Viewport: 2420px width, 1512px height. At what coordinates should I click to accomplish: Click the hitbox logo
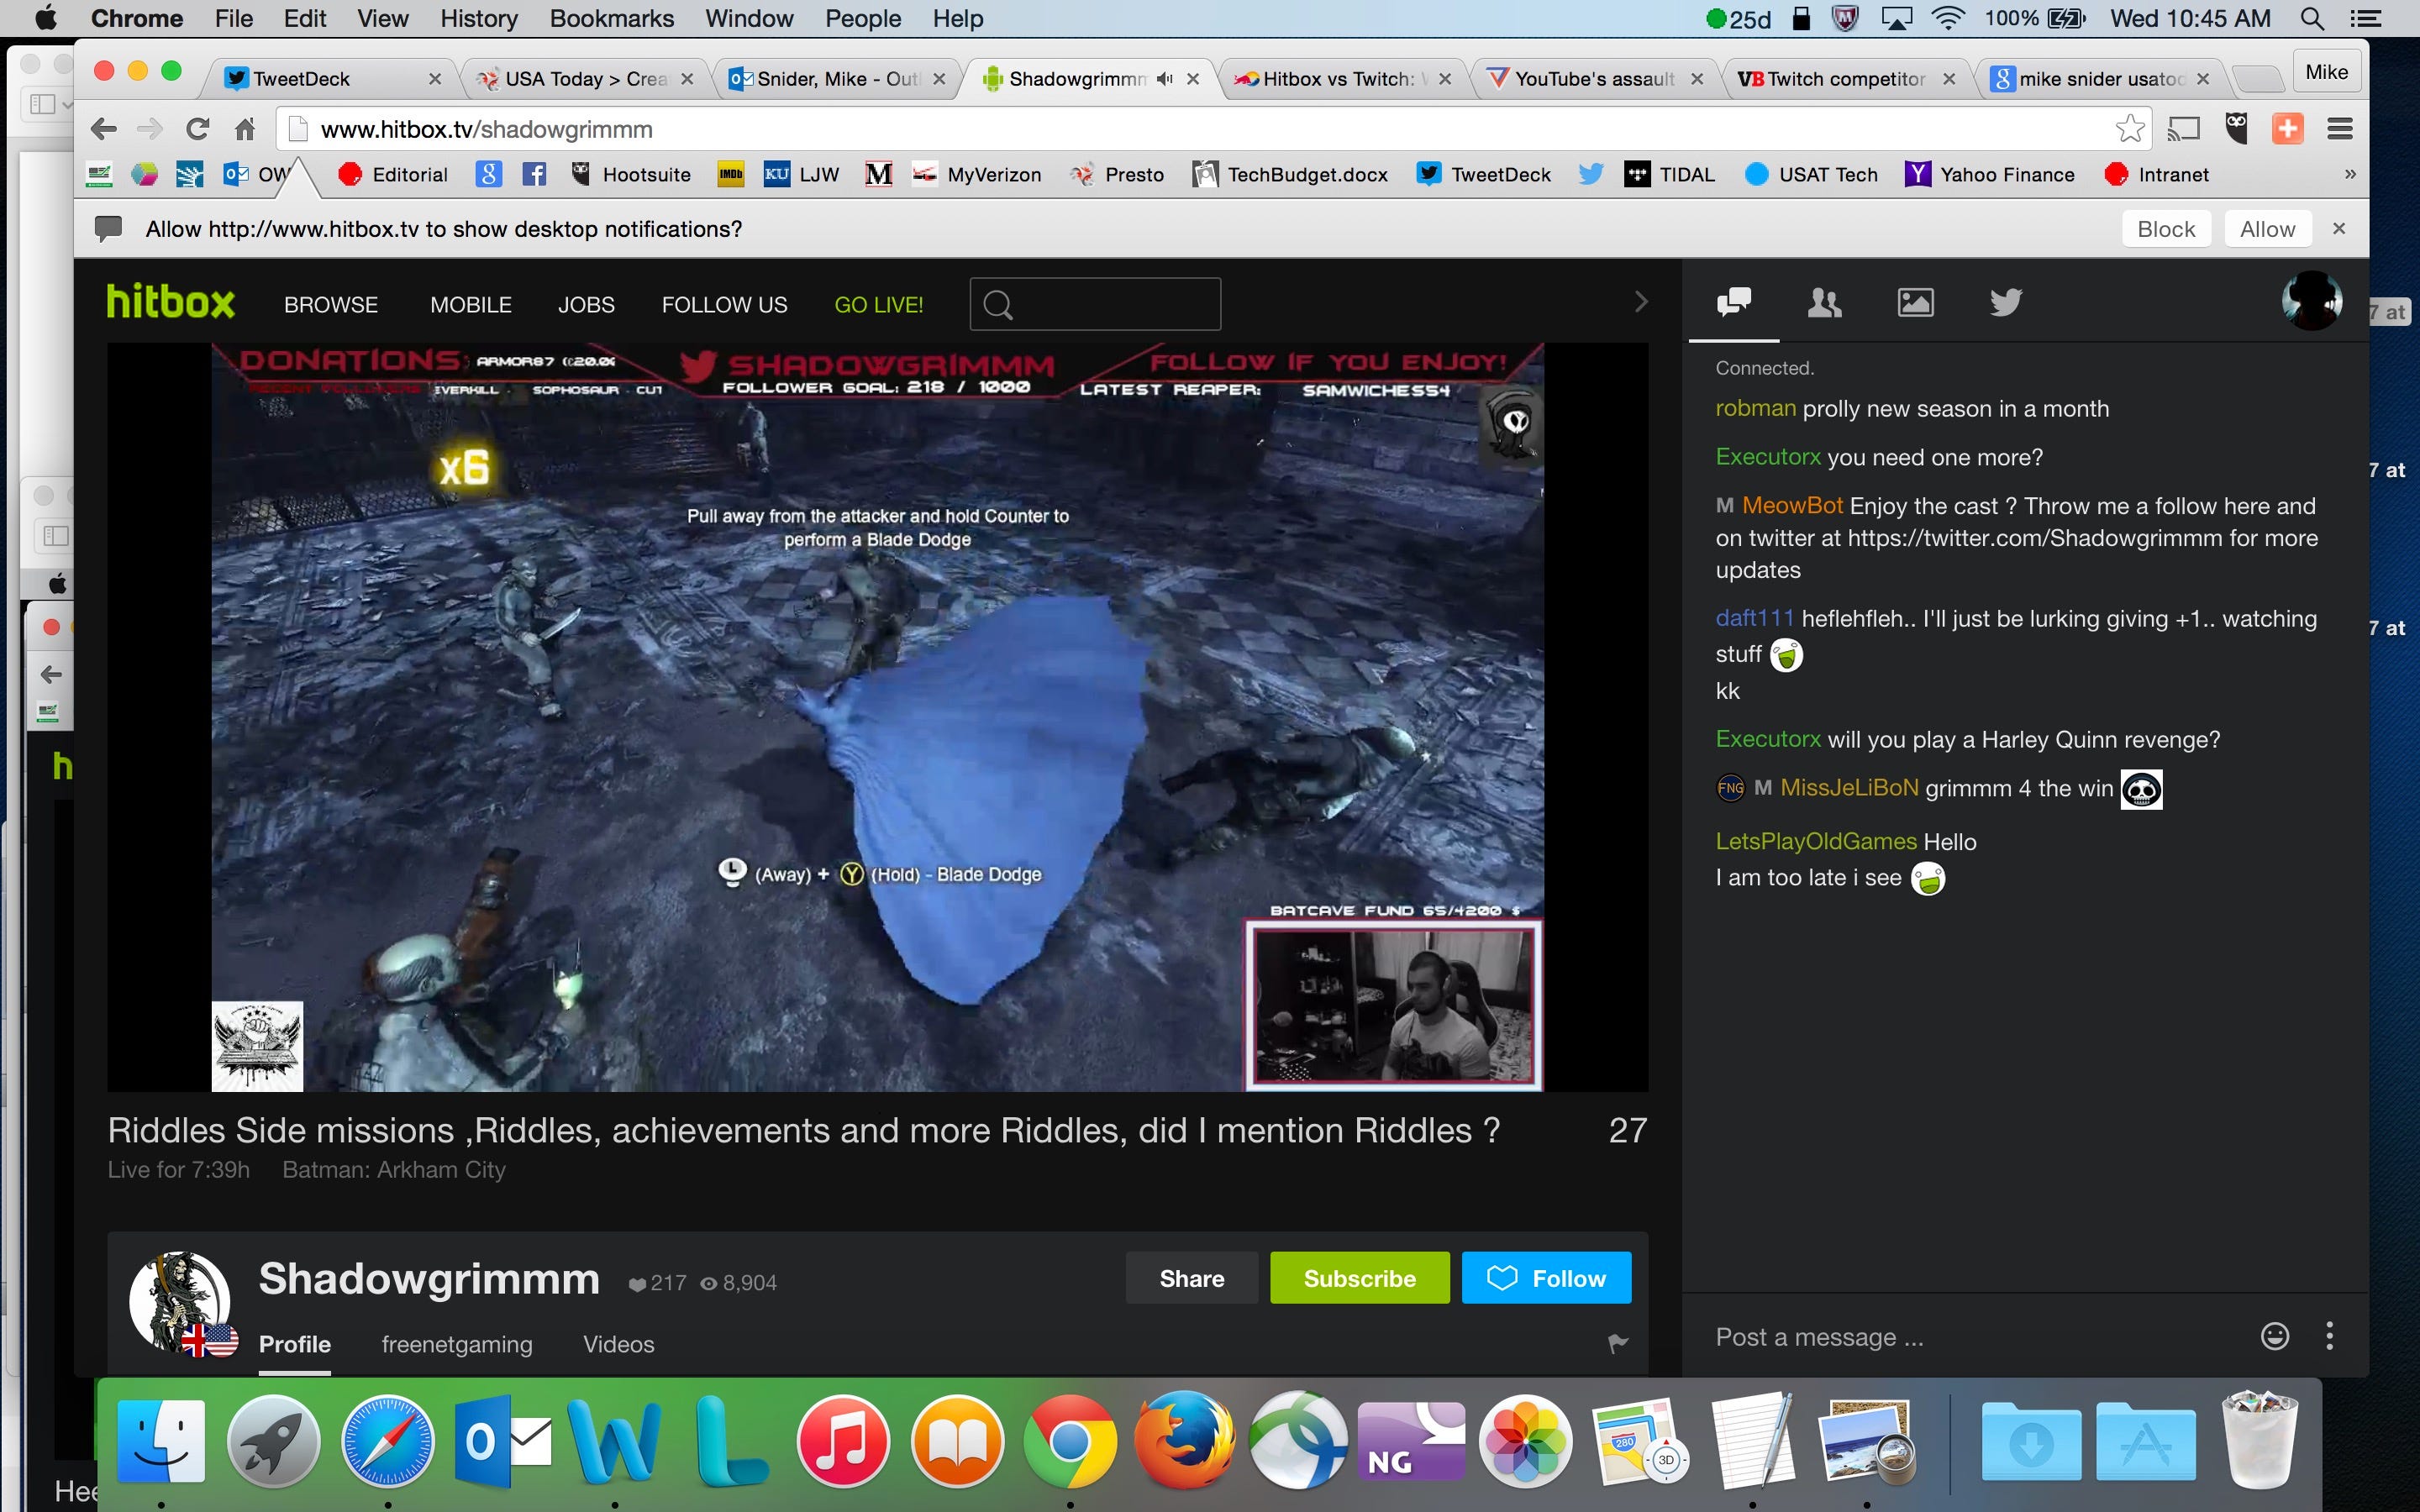171,302
